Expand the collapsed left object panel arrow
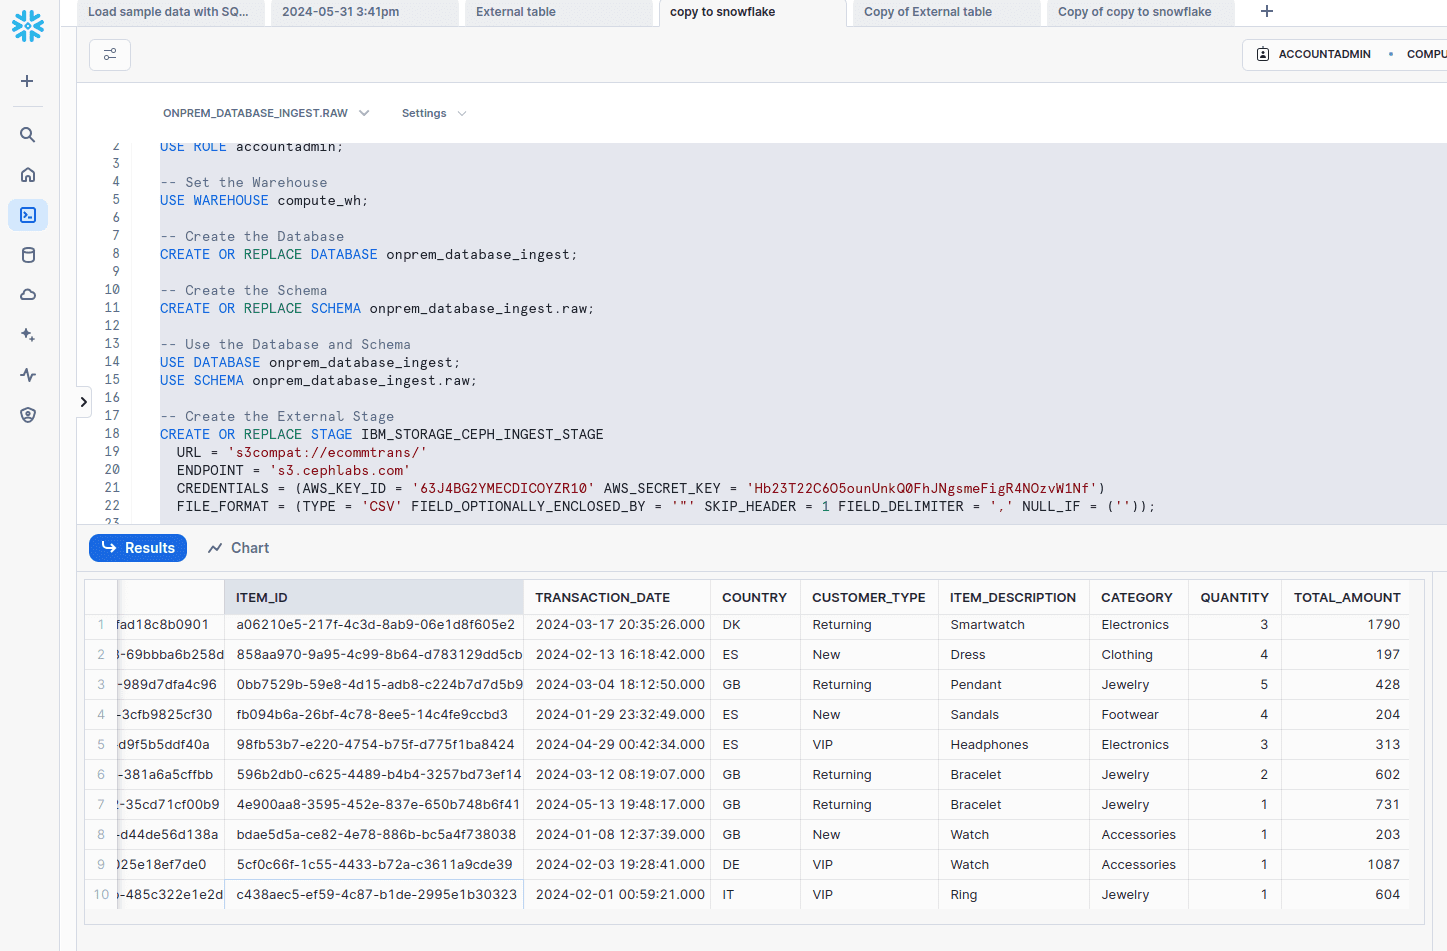 pos(83,402)
